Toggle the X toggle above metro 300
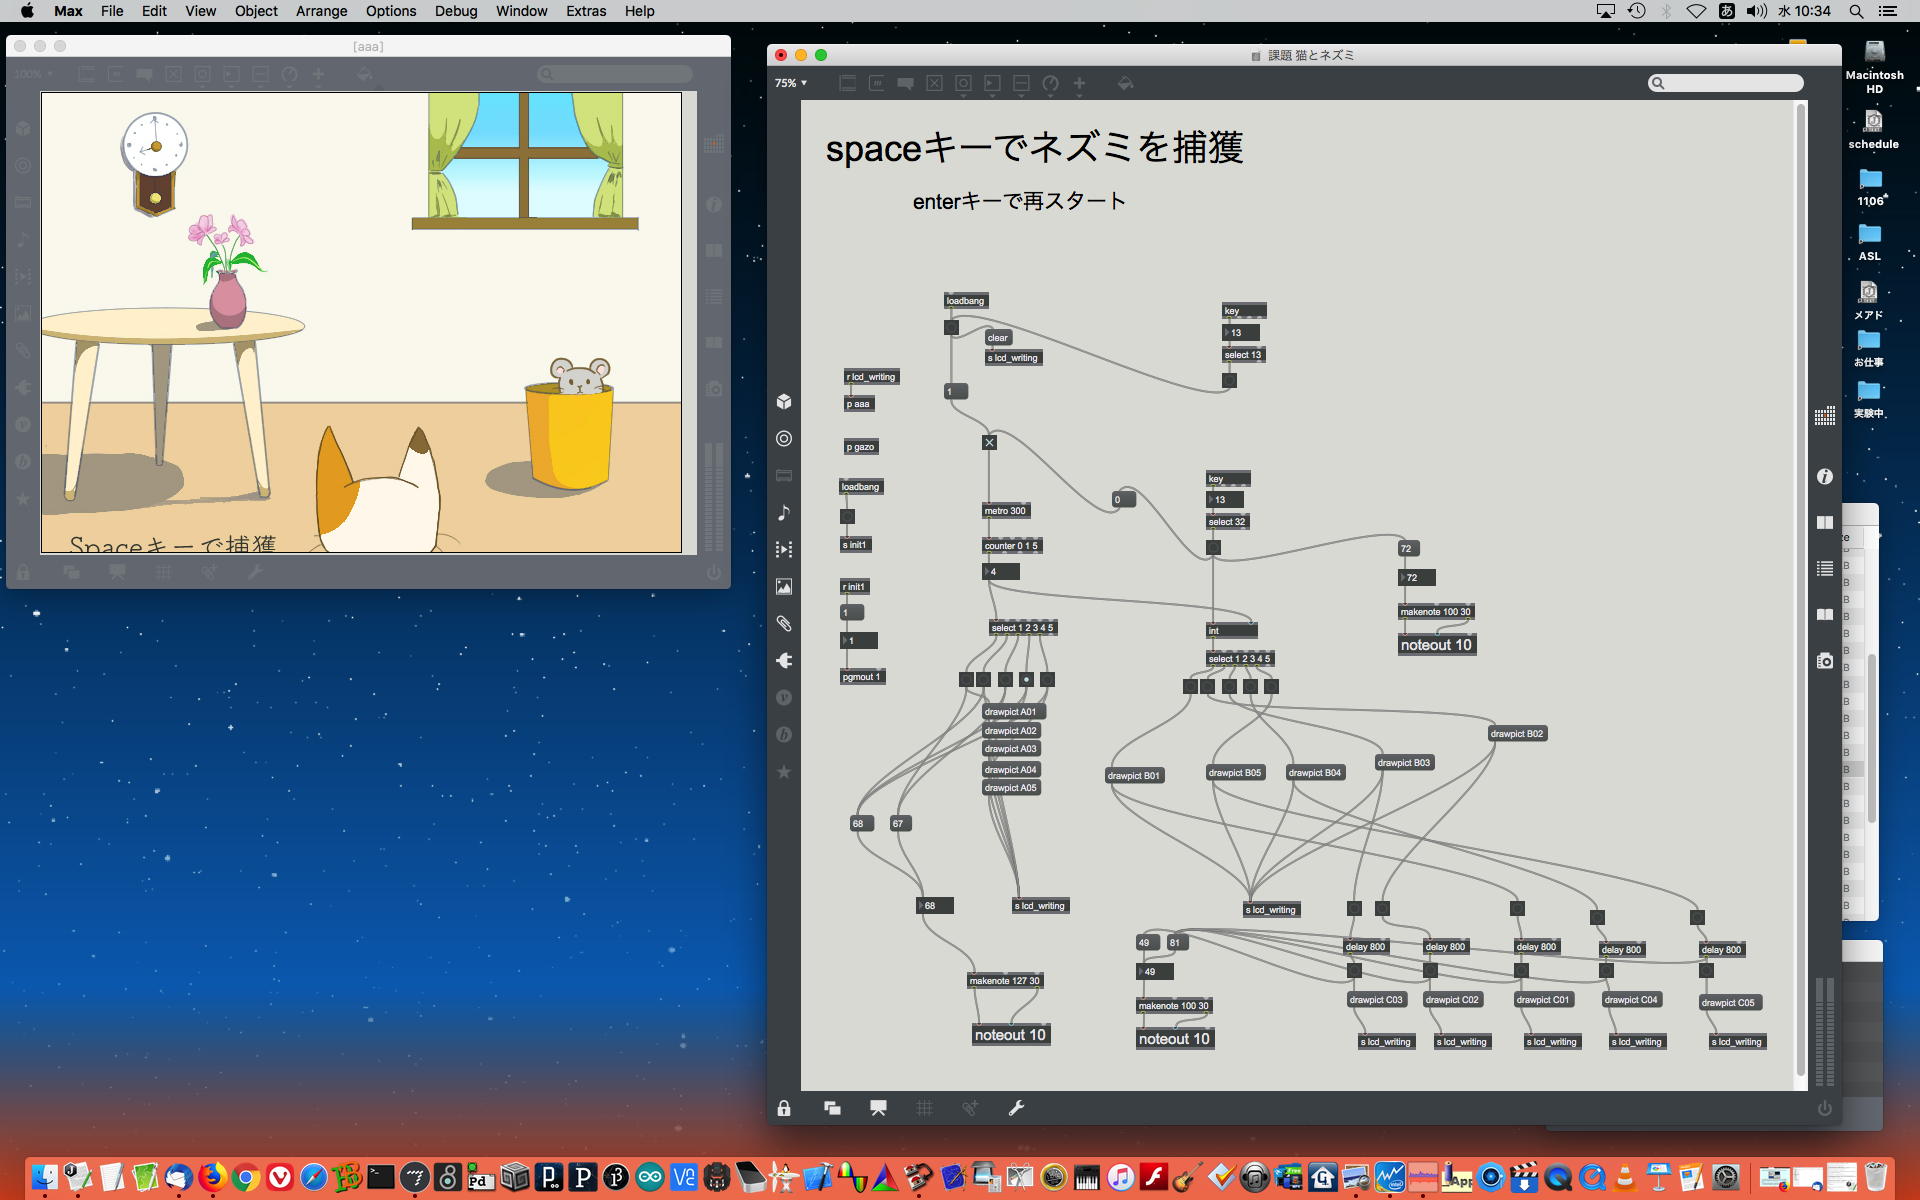This screenshot has width=1920, height=1200. tap(989, 443)
